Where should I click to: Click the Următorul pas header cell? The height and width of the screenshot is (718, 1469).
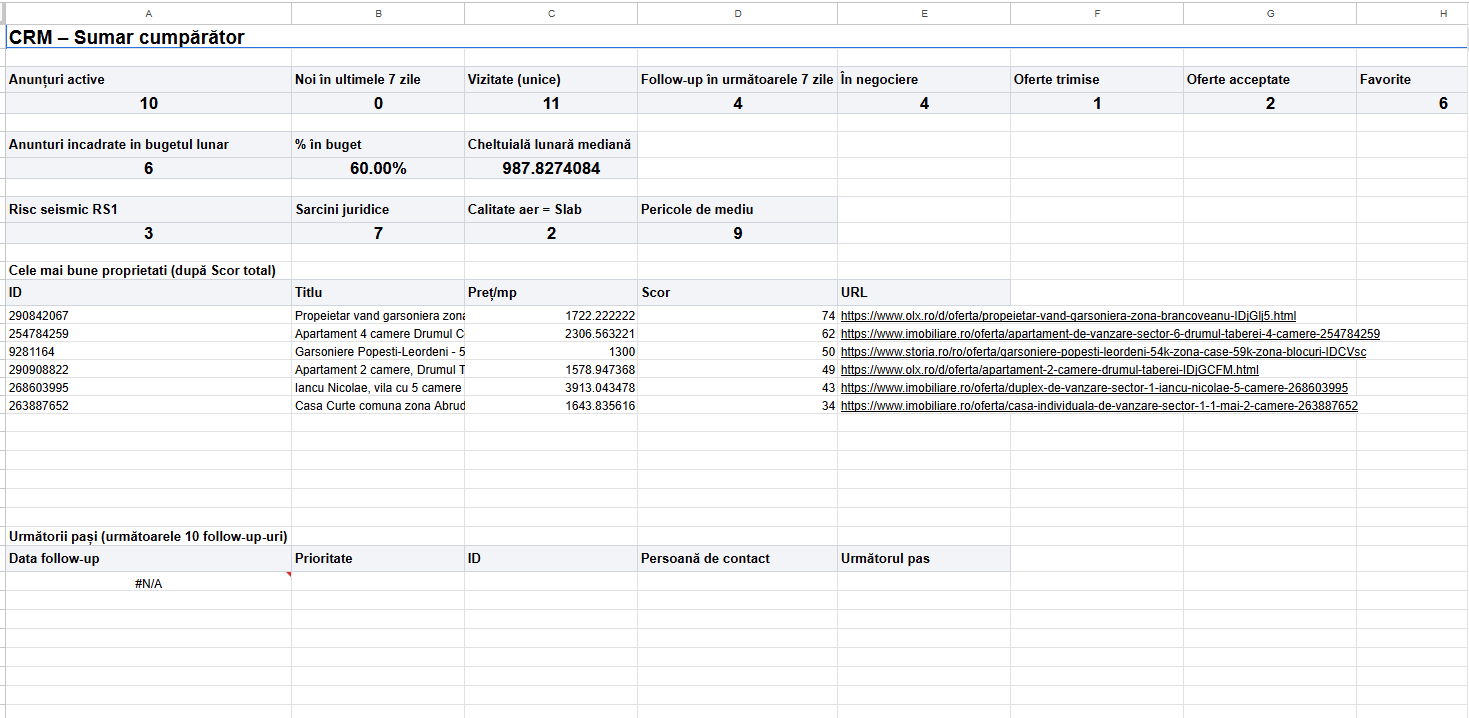click(x=924, y=559)
